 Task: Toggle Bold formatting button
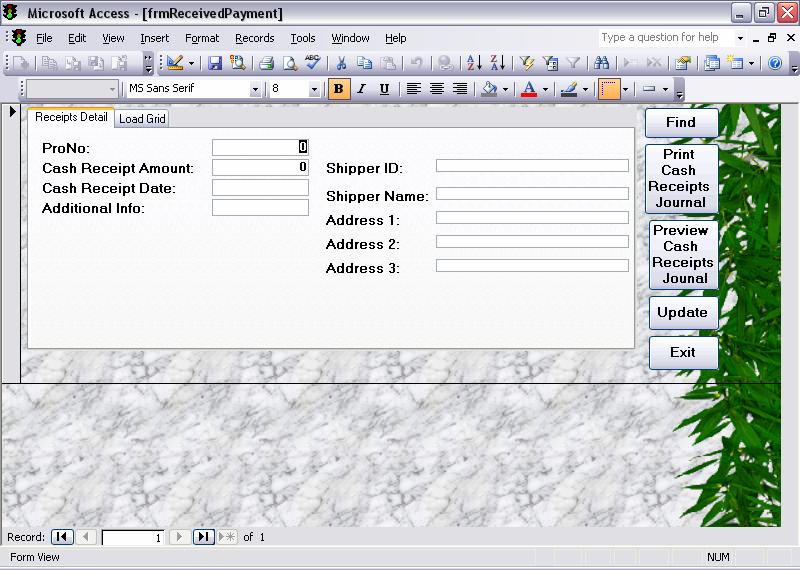(x=338, y=89)
